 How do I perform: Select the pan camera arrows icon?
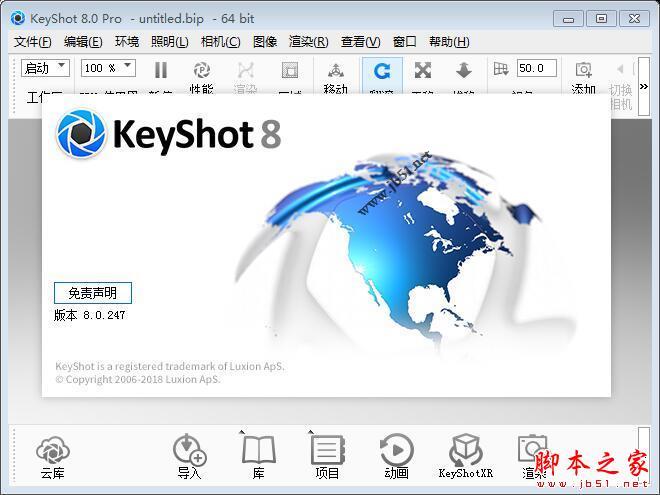coord(423,70)
